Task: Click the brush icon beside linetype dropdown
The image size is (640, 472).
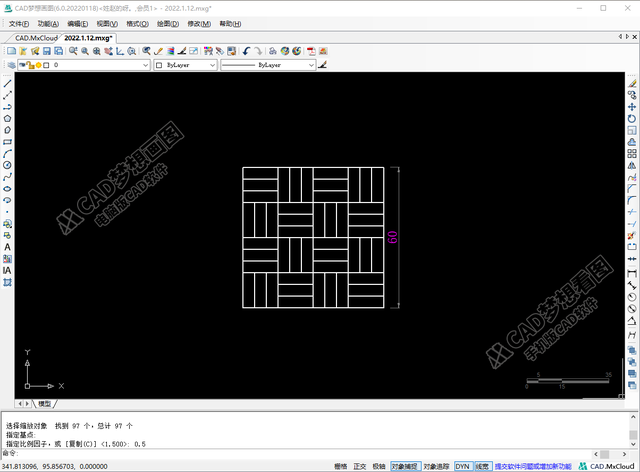Action: 322,65
